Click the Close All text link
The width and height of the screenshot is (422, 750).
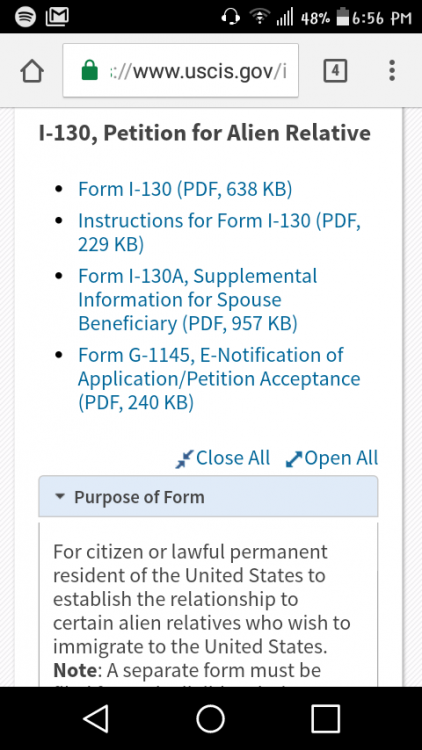[233, 458]
